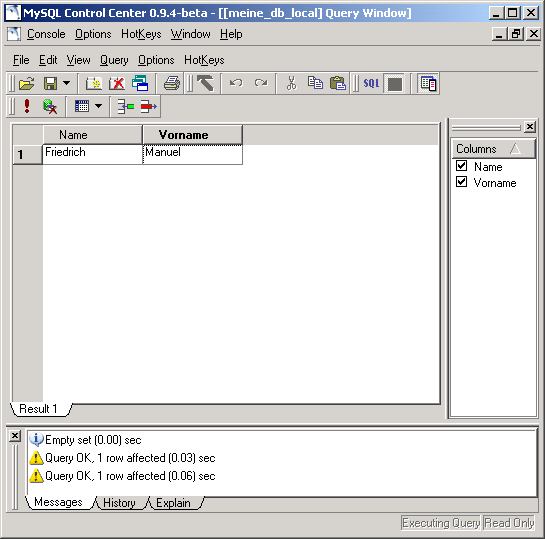Open the Edit menu
Image resolution: width=545 pixels, height=539 pixels.
48,60
